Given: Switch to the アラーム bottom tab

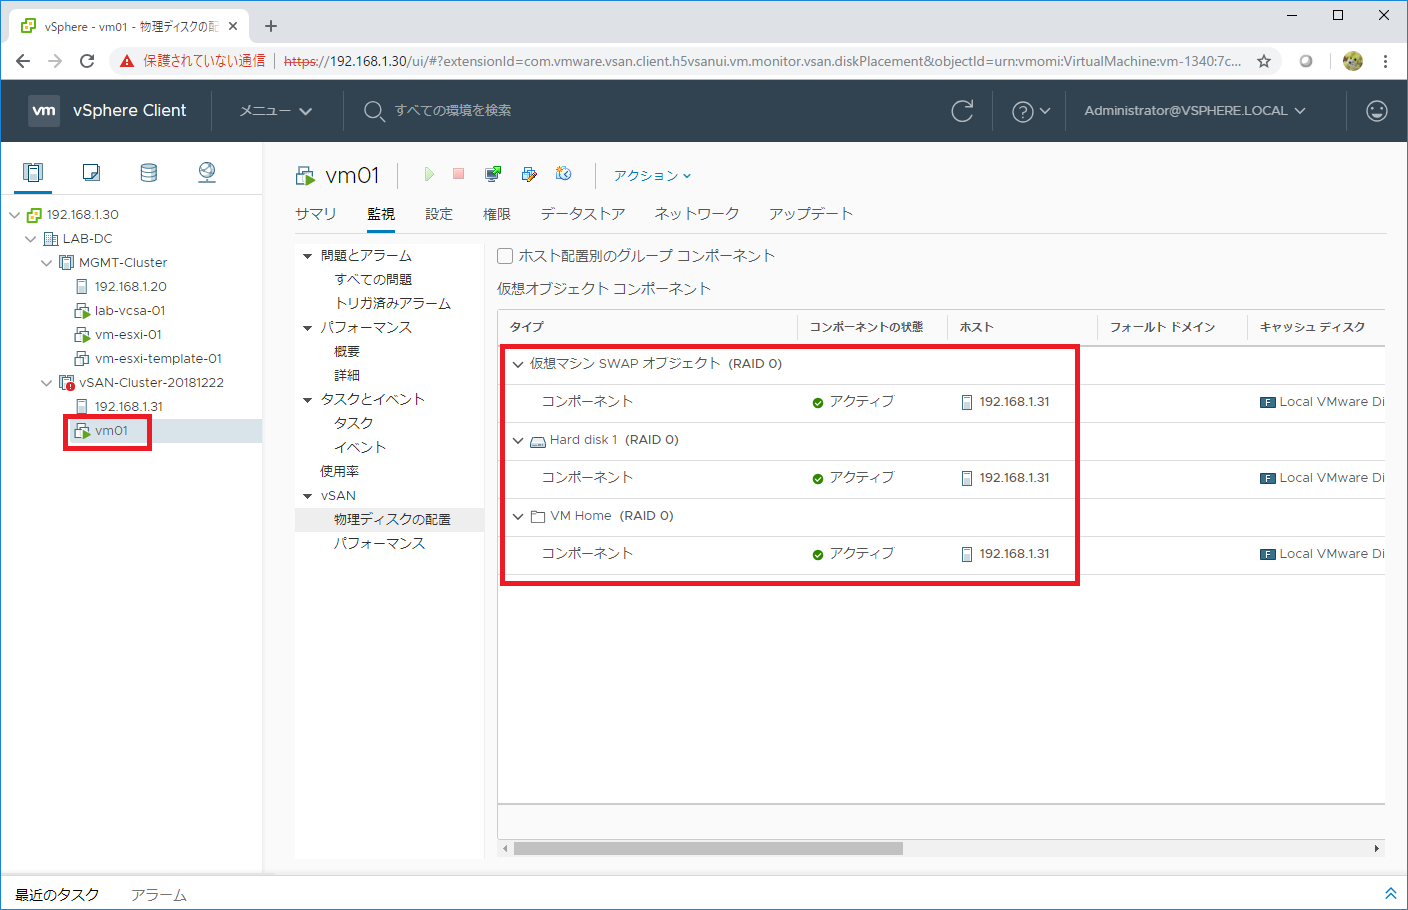Looking at the screenshot, I should (x=159, y=895).
